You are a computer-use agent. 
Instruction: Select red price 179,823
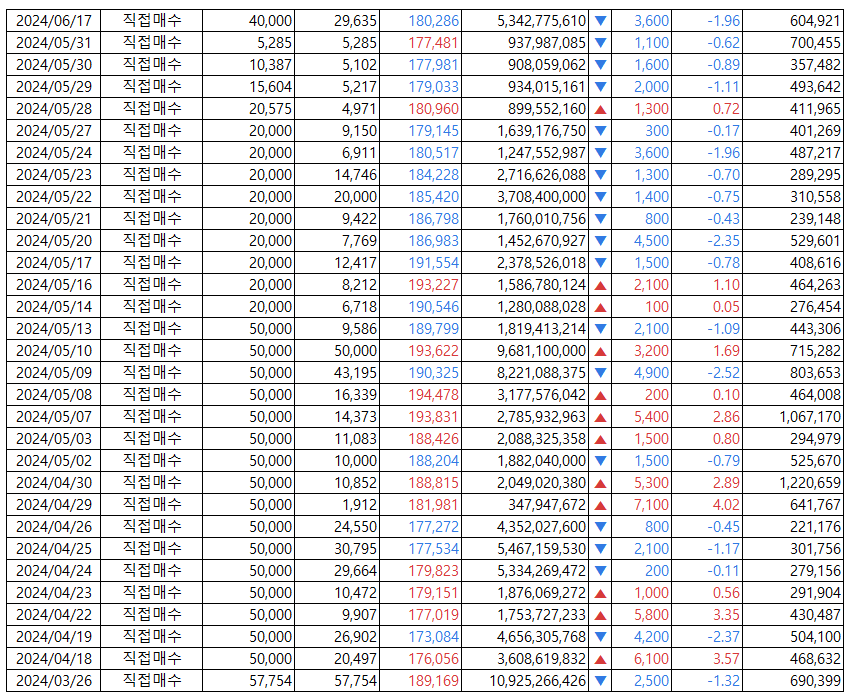pos(433,570)
